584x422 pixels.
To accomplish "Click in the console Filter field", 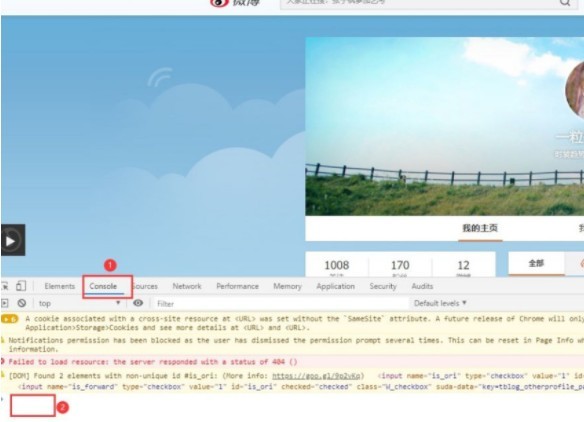I will coord(281,304).
